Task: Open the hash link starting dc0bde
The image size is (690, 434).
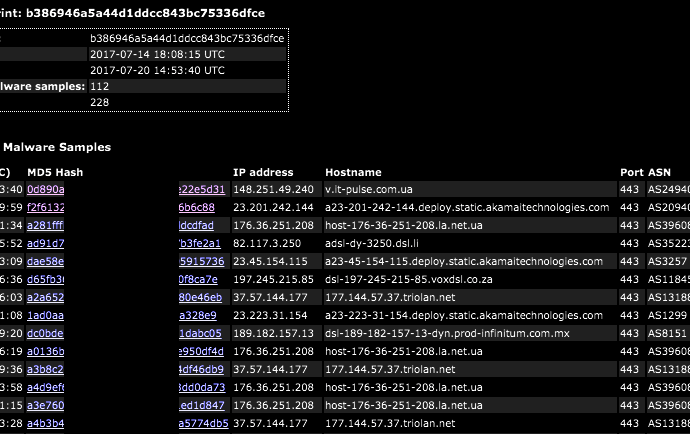Action: pyautogui.click(x=45, y=334)
